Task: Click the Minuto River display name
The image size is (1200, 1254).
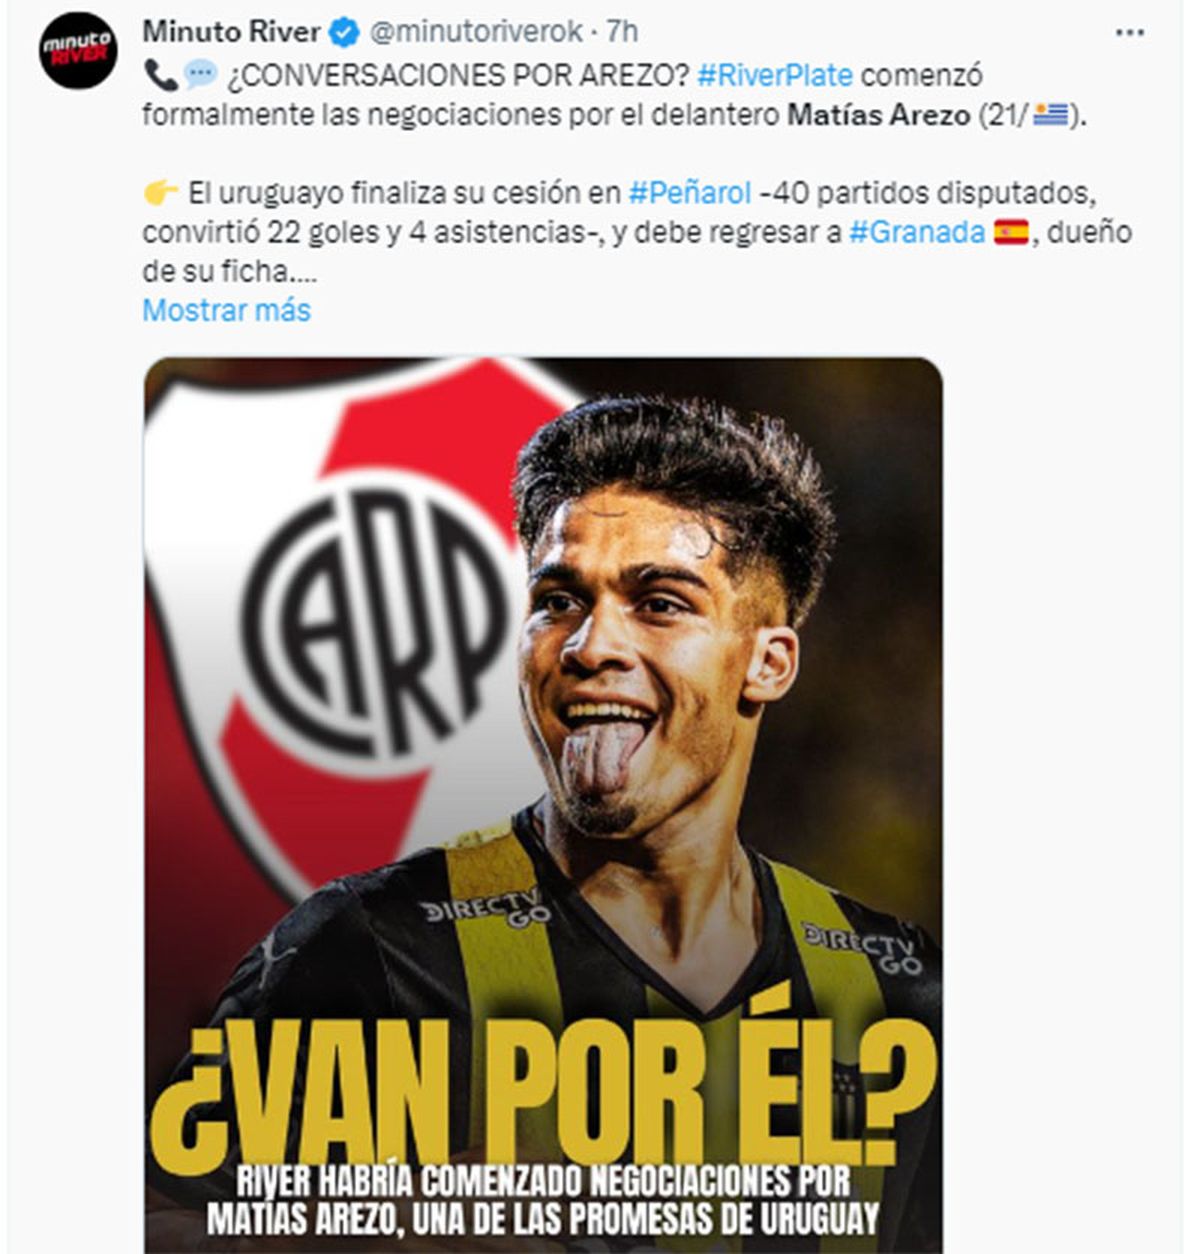Action: click(x=231, y=32)
